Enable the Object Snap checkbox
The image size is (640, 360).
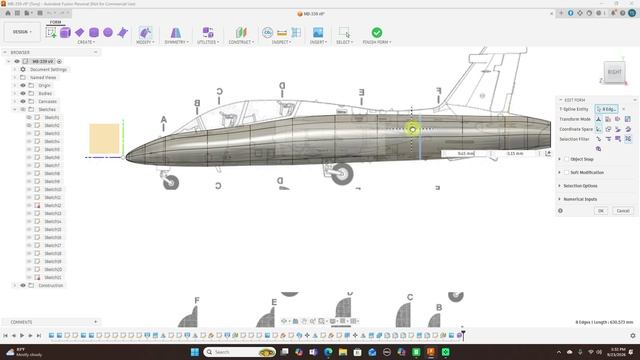[x=567, y=159]
